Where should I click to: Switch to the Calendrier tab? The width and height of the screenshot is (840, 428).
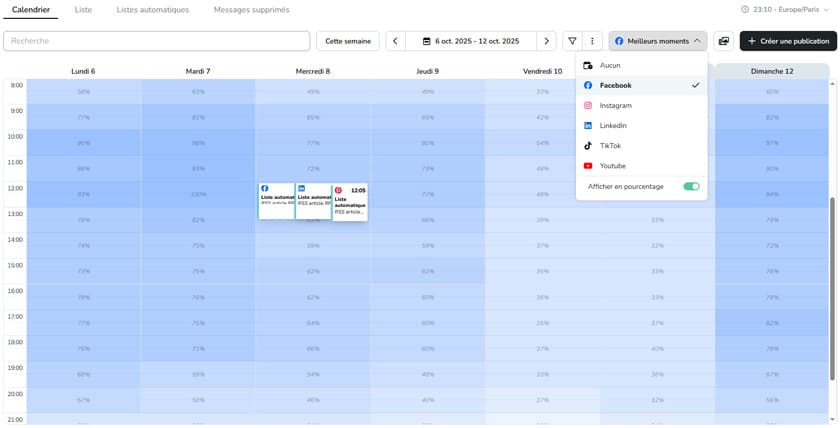pos(31,10)
